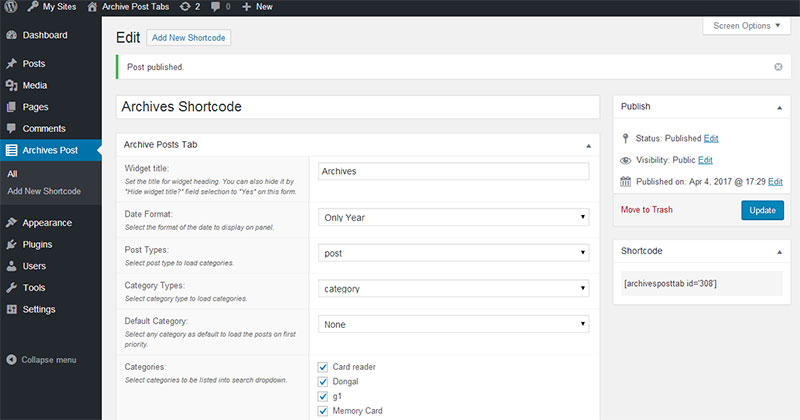Click the Posts pin icon

(11, 64)
